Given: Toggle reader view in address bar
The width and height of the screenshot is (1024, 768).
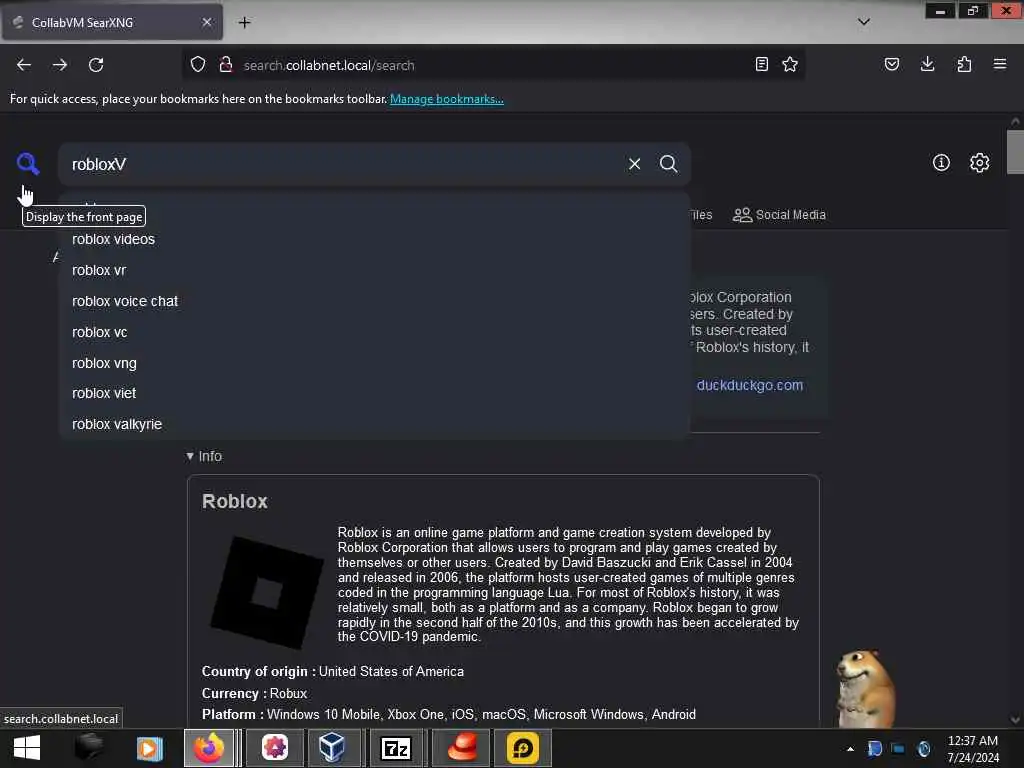Looking at the screenshot, I should pyautogui.click(x=761, y=64).
